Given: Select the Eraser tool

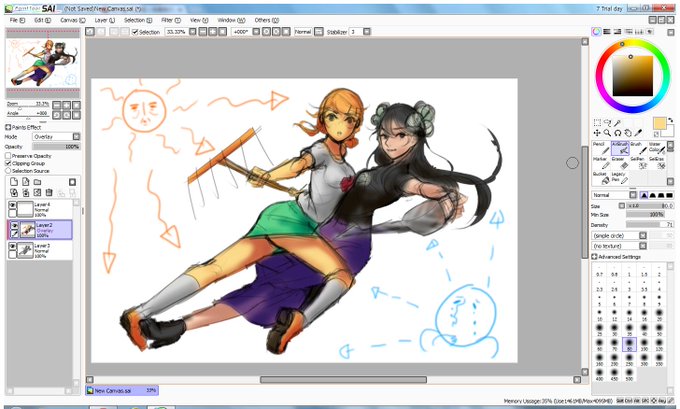Looking at the screenshot, I should (x=620, y=163).
